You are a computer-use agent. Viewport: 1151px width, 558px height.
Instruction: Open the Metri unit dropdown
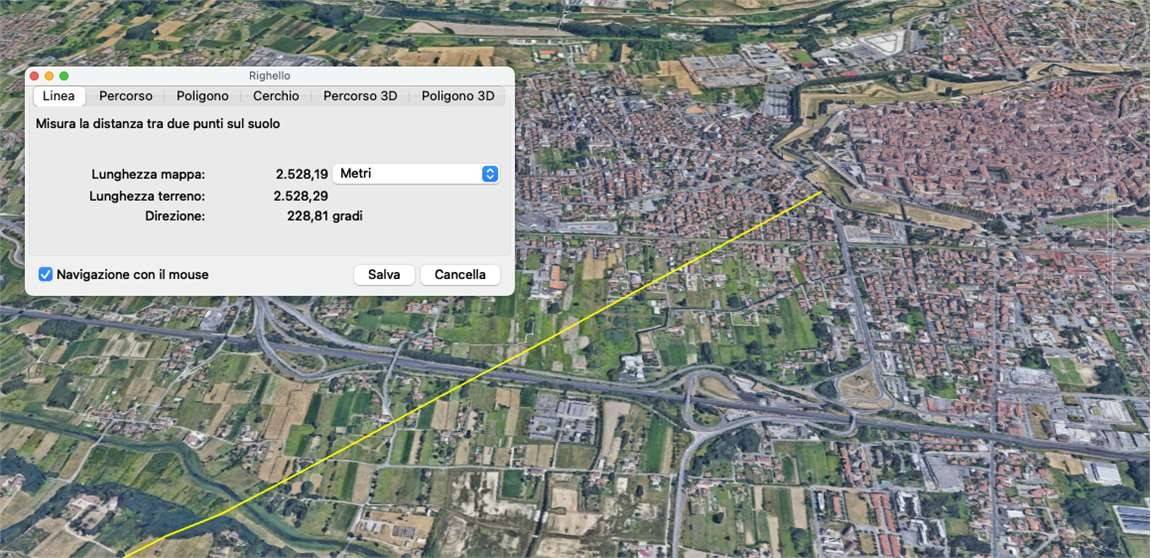416,174
